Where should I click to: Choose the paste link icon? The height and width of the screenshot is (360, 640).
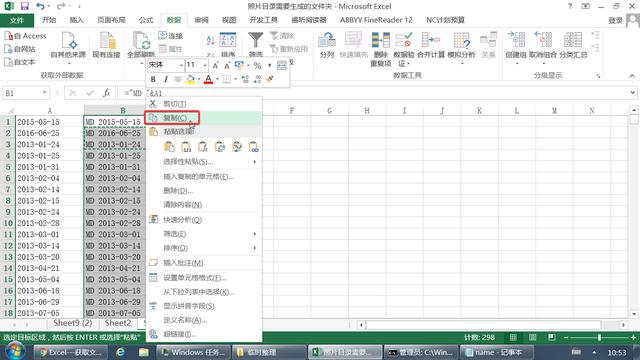pyautogui.click(x=253, y=147)
